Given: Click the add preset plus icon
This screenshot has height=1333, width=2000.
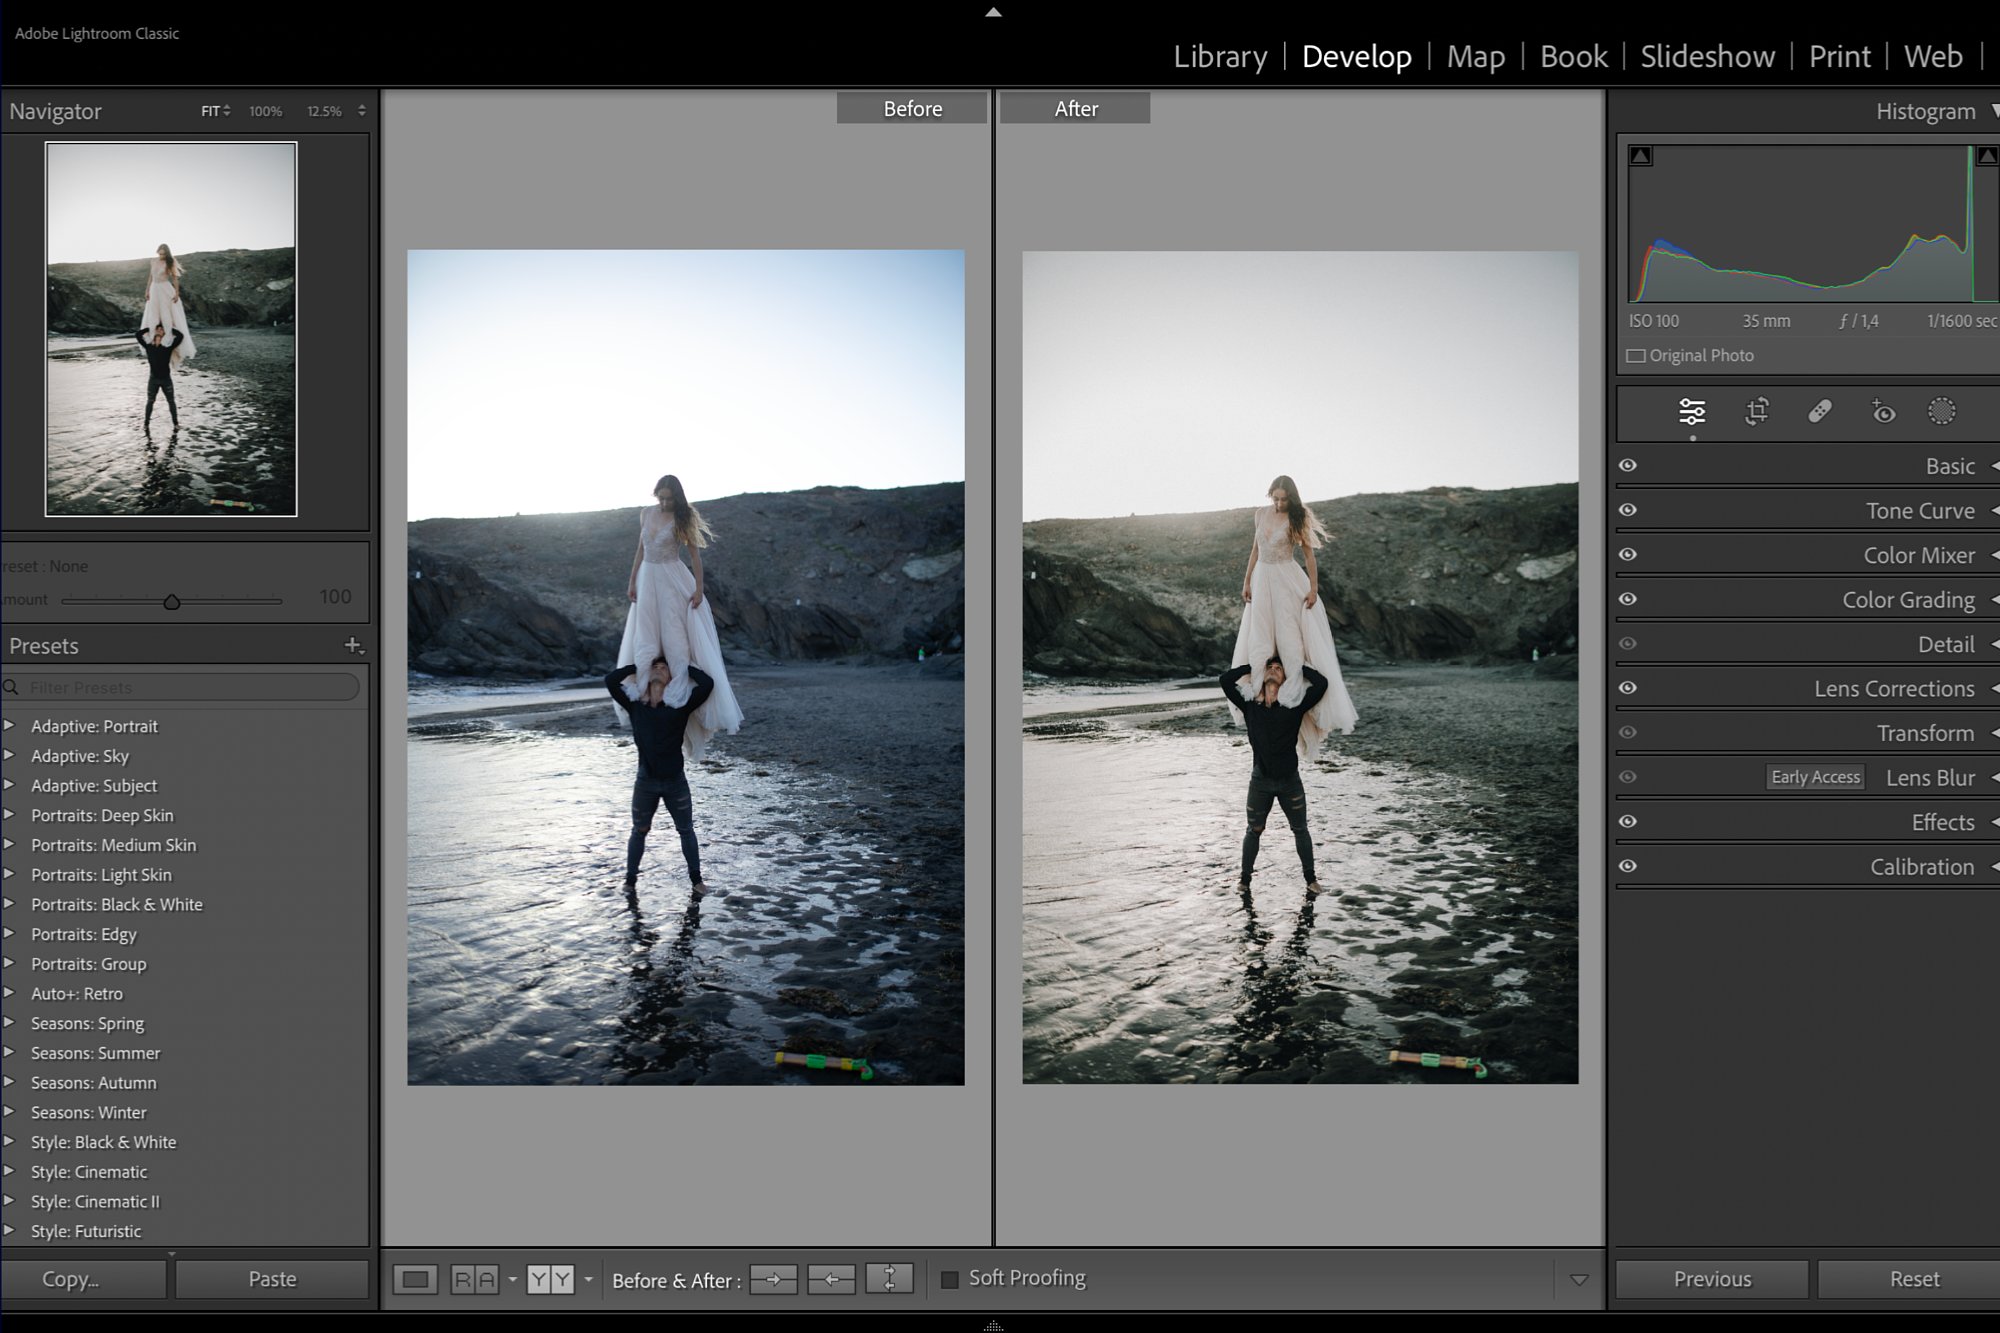Looking at the screenshot, I should click(353, 646).
